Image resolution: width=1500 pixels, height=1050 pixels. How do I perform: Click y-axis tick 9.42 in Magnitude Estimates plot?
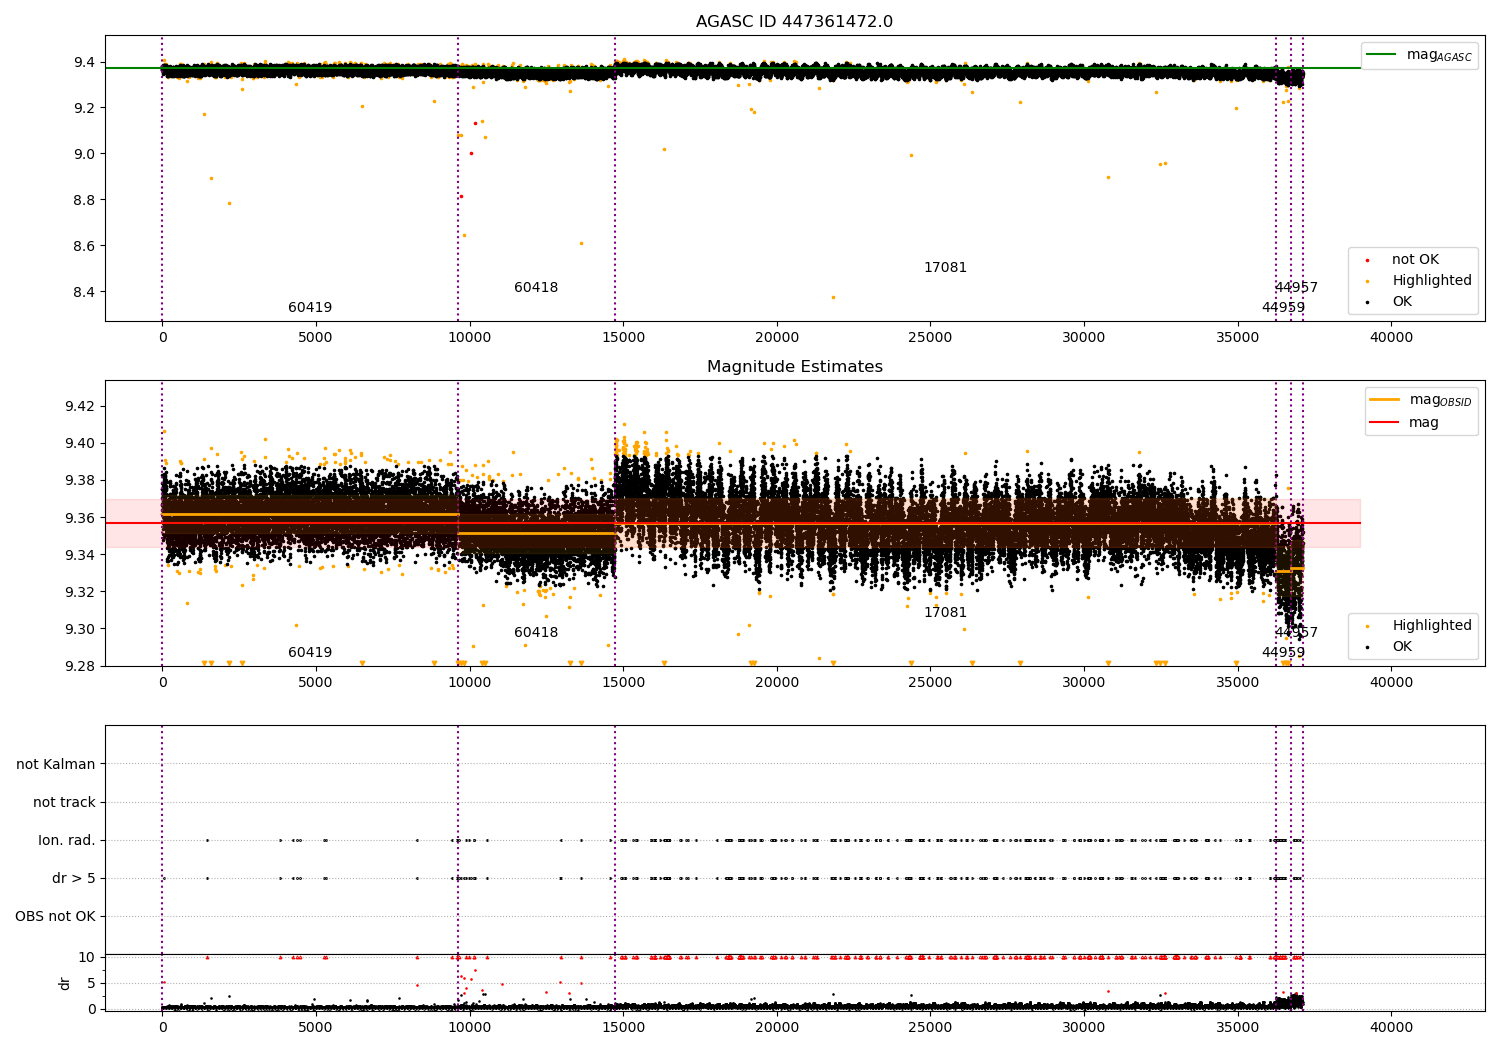tap(80, 406)
